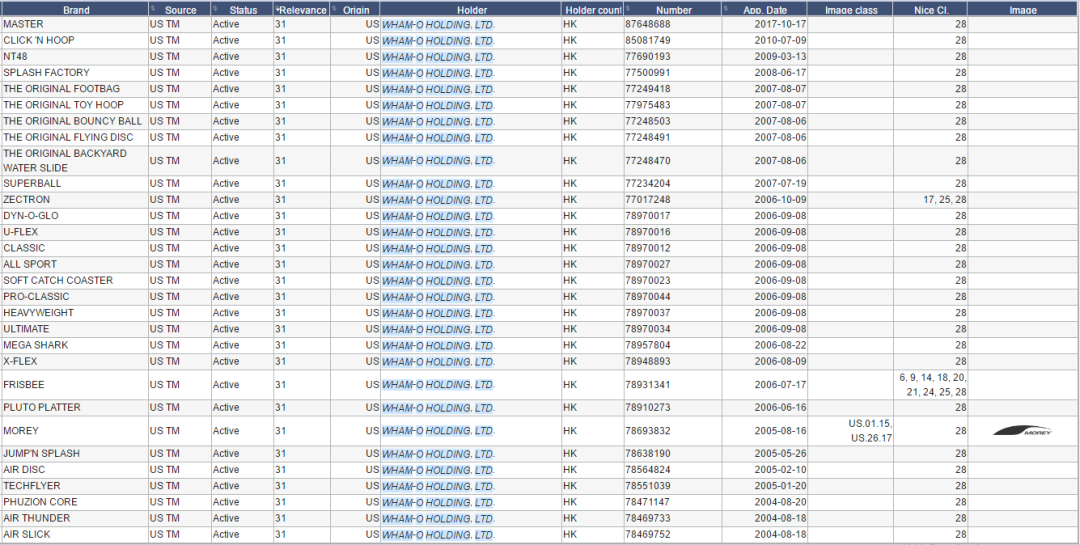Click the Brand column header
Viewport: 1080px width, 545px height.
tap(75, 9)
